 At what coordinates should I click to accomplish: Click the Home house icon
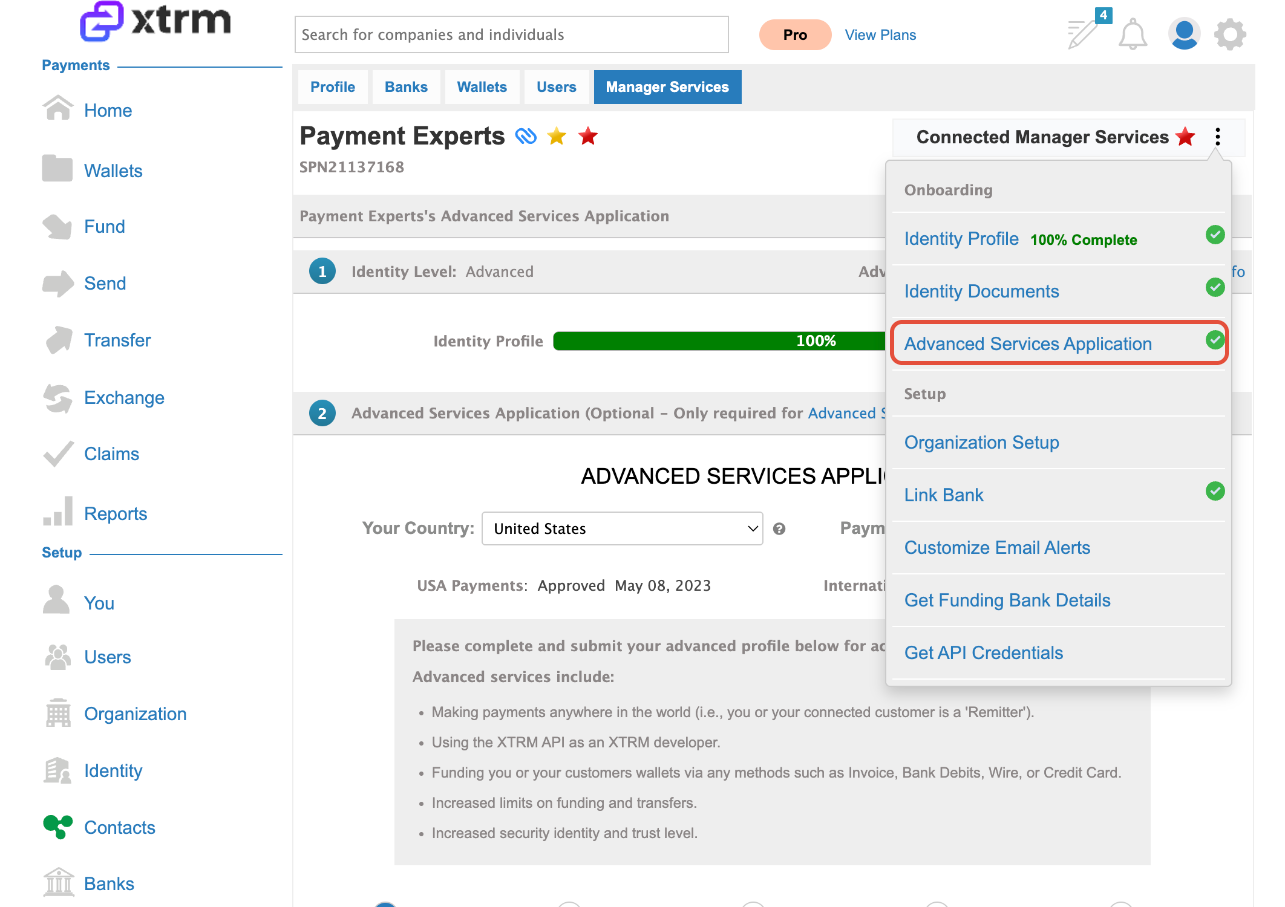tap(58, 108)
